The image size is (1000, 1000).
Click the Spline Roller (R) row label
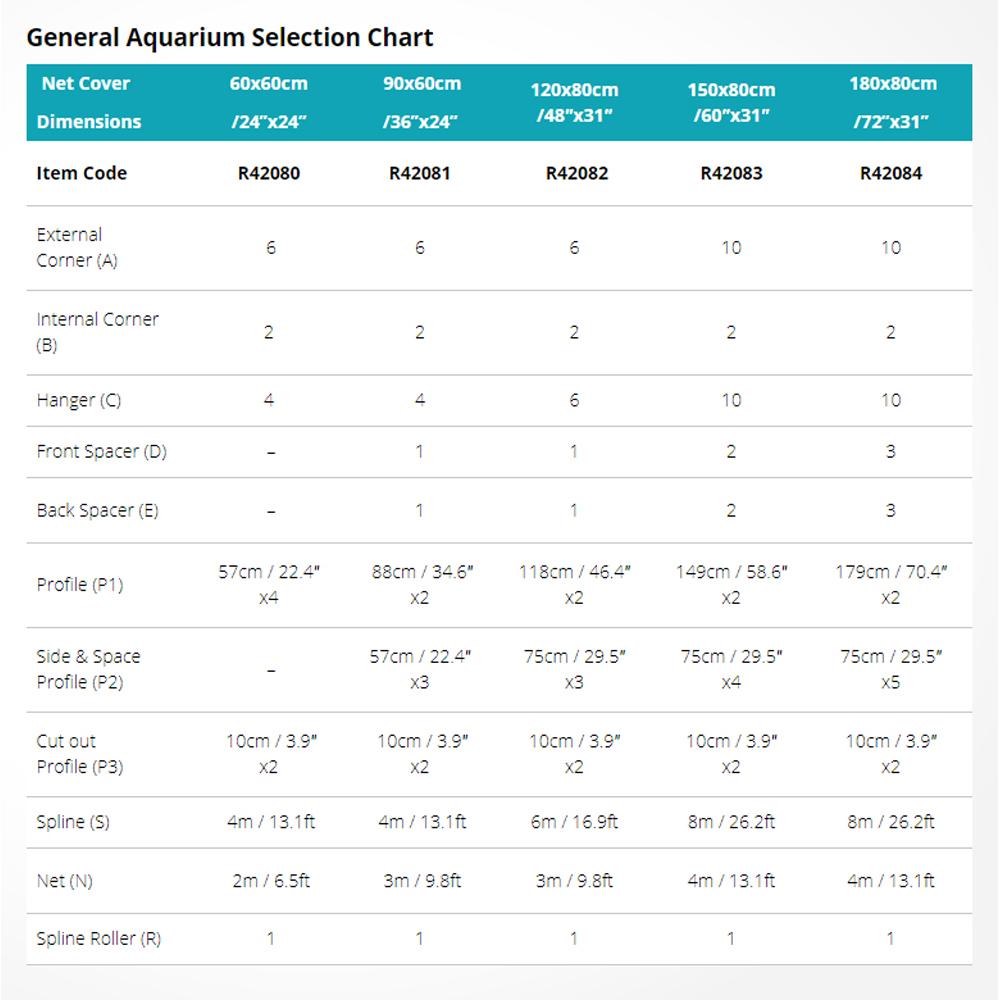point(98,939)
